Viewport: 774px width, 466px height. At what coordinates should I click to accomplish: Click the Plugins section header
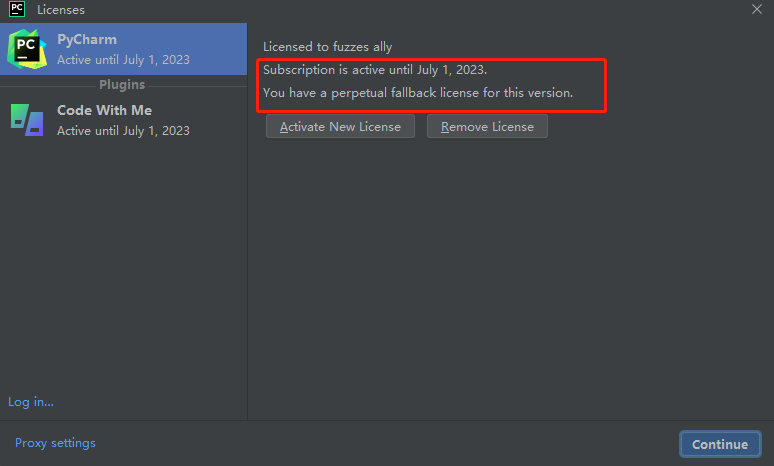pos(122,85)
